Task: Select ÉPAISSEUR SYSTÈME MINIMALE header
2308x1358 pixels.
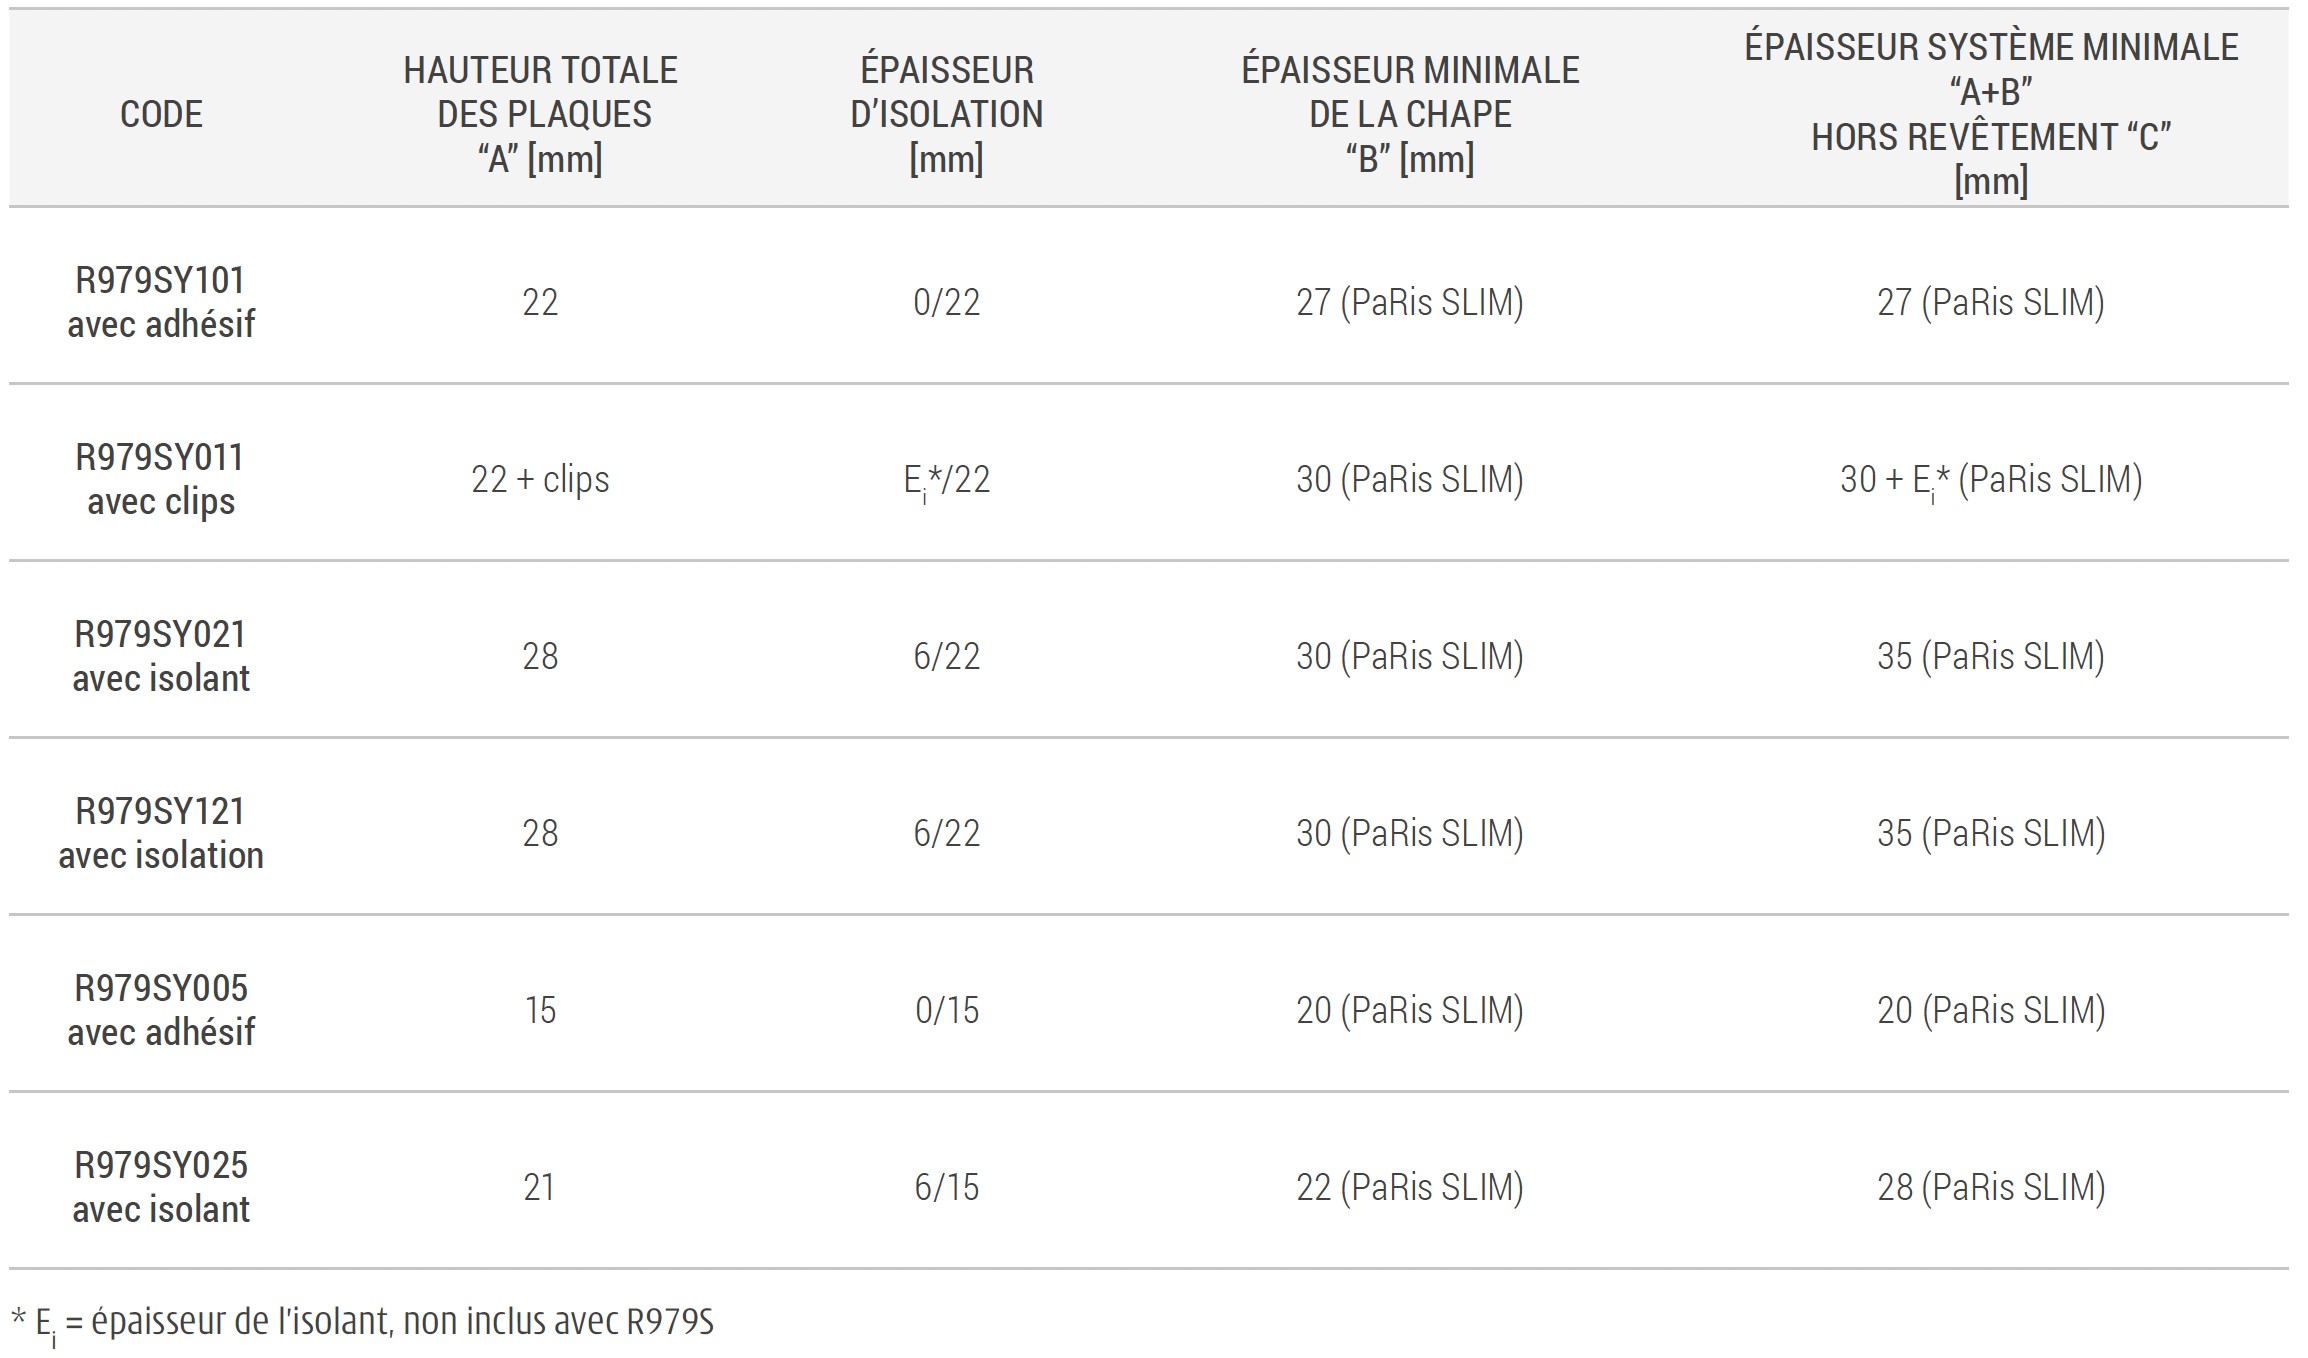Action: click(x=1991, y=114)
